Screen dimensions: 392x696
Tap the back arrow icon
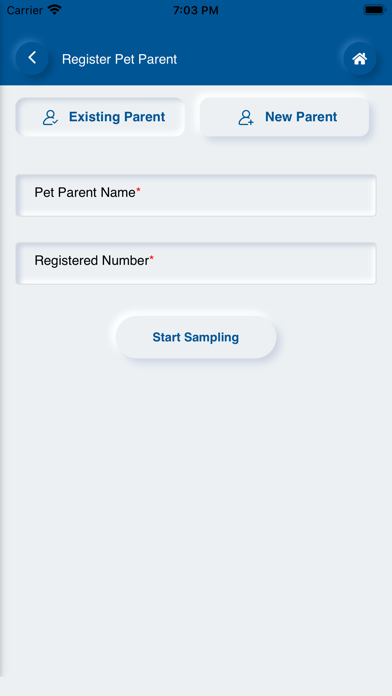(32, 58)
